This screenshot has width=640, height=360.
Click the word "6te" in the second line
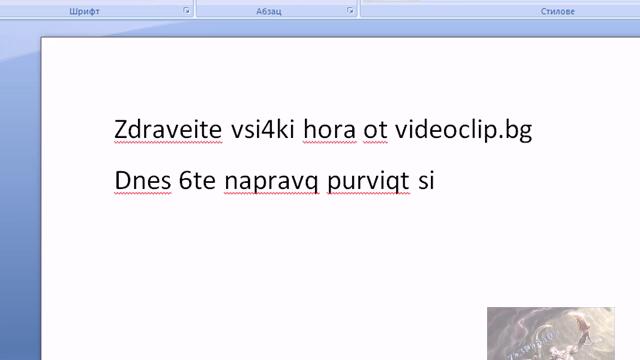tap(197, 180)
